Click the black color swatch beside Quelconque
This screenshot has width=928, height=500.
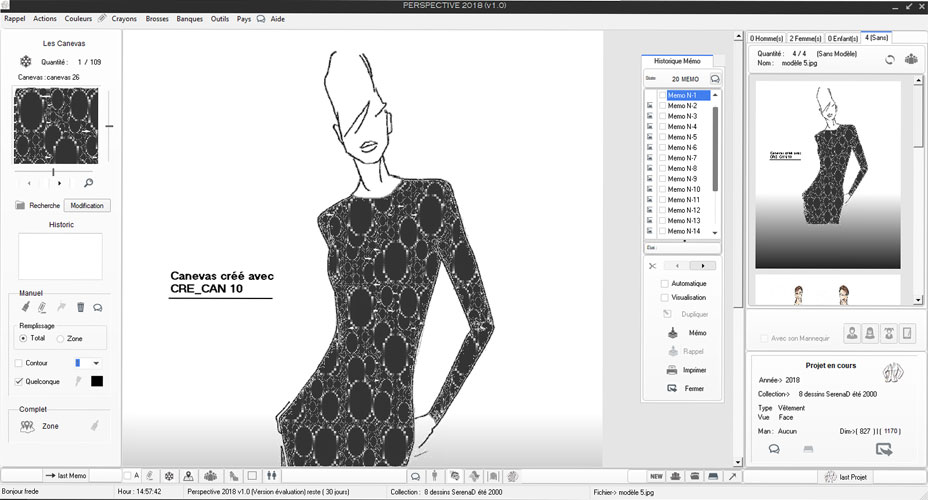[x=97, y=381]
